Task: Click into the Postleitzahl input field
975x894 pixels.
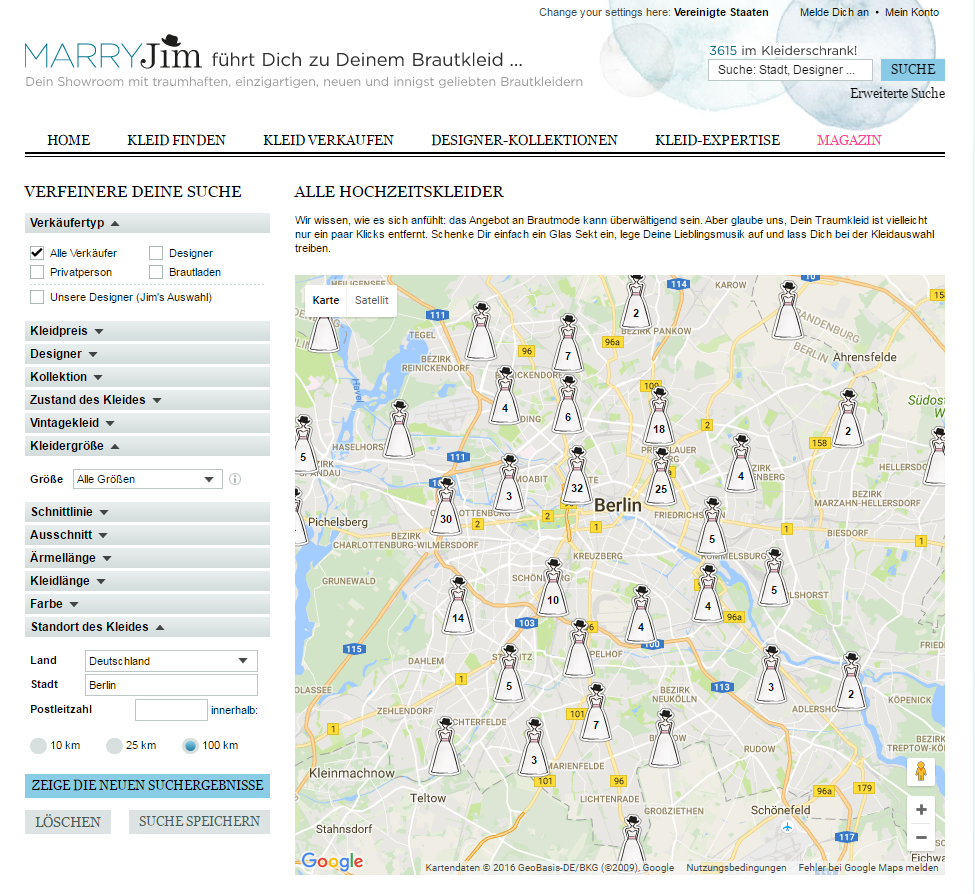Action: pos(170,710)
